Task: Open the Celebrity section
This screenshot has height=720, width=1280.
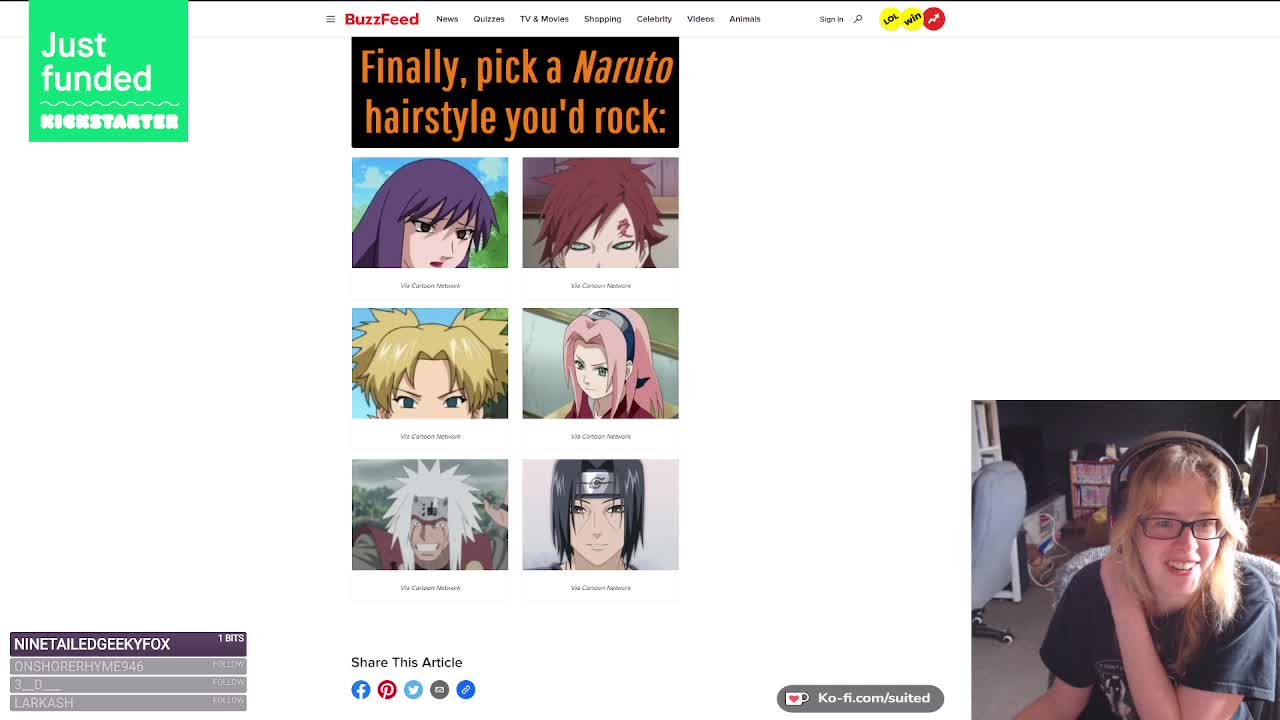Action: pyautogui.click(x=654, y=19)
